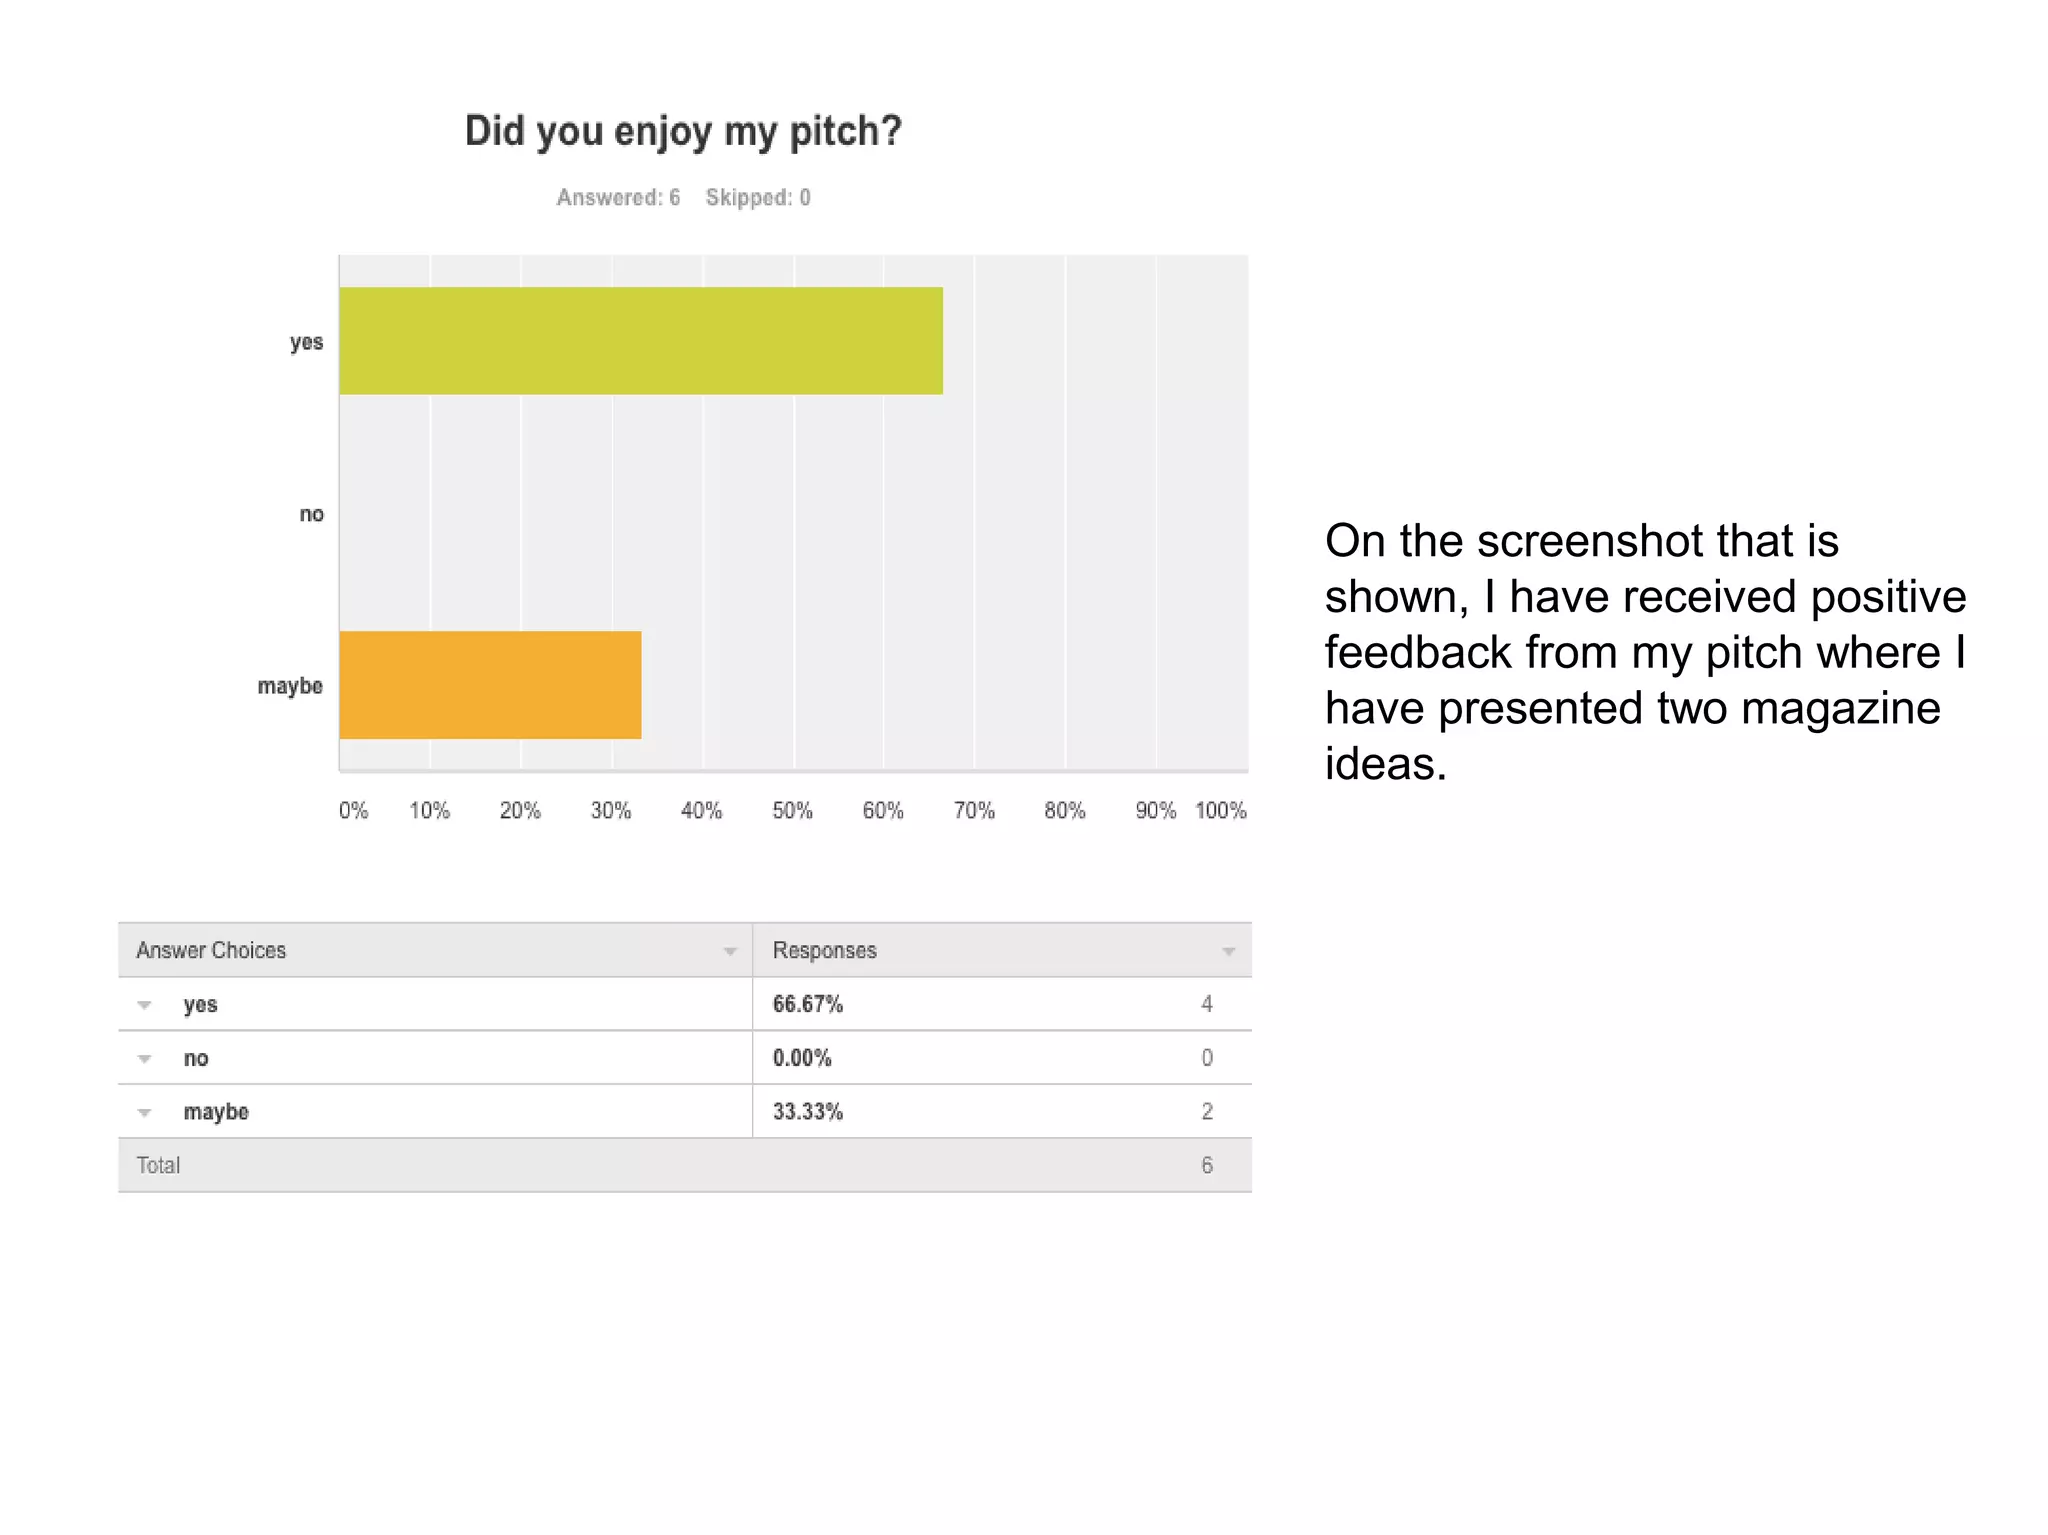
Task: Click the 66.67% response value
Action: tap(808, 1004)
